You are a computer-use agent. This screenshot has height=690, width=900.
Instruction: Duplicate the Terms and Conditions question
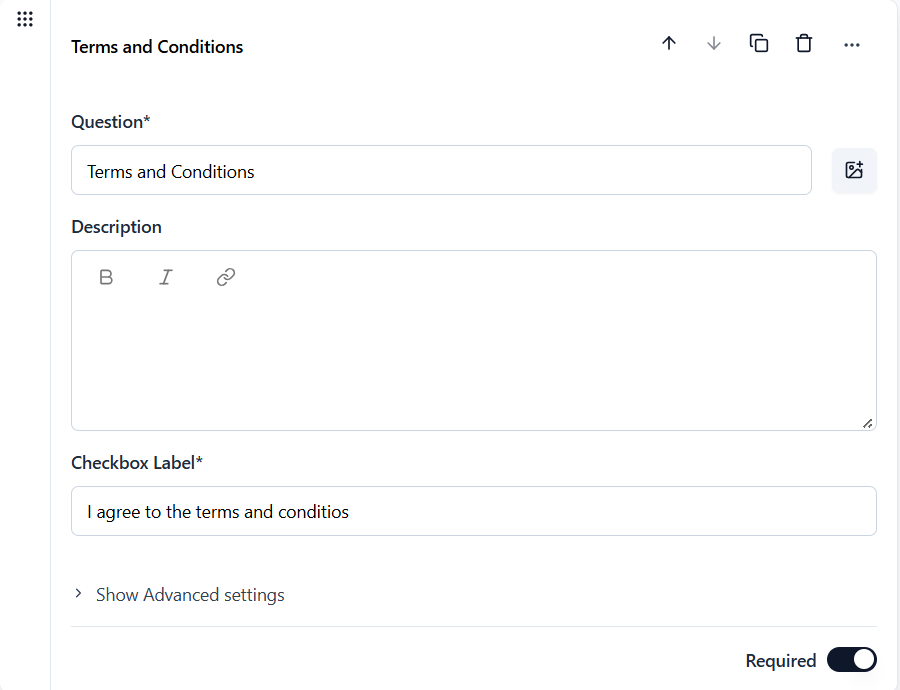point(759,44)
